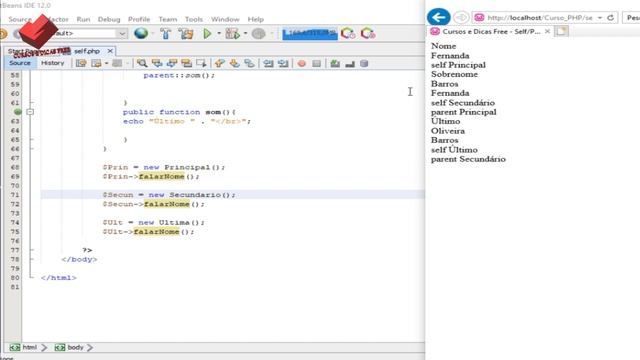
Task: Refresh the localhost page in browser
Action: click(611, 18)
